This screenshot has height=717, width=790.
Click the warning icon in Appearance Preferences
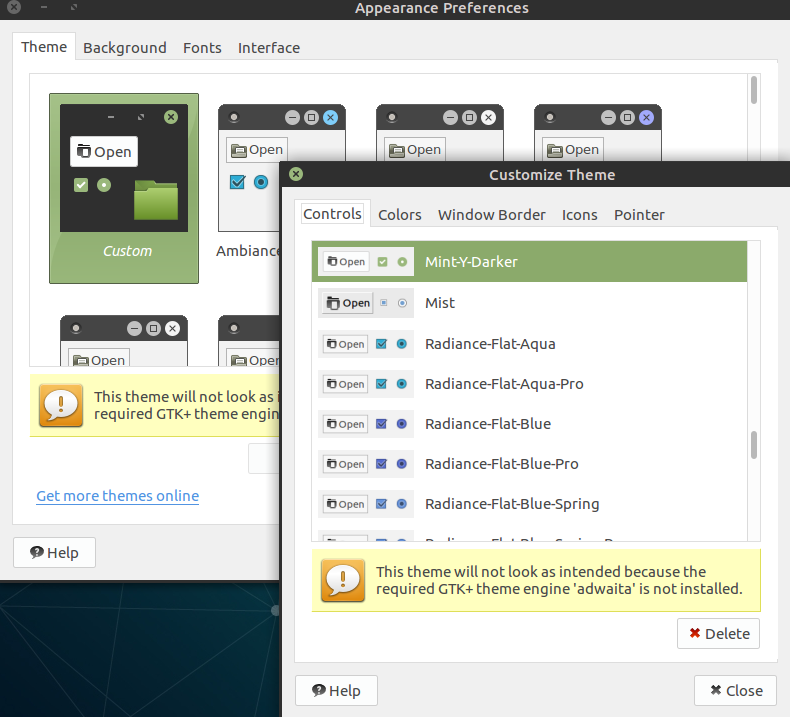click(61, 405)
